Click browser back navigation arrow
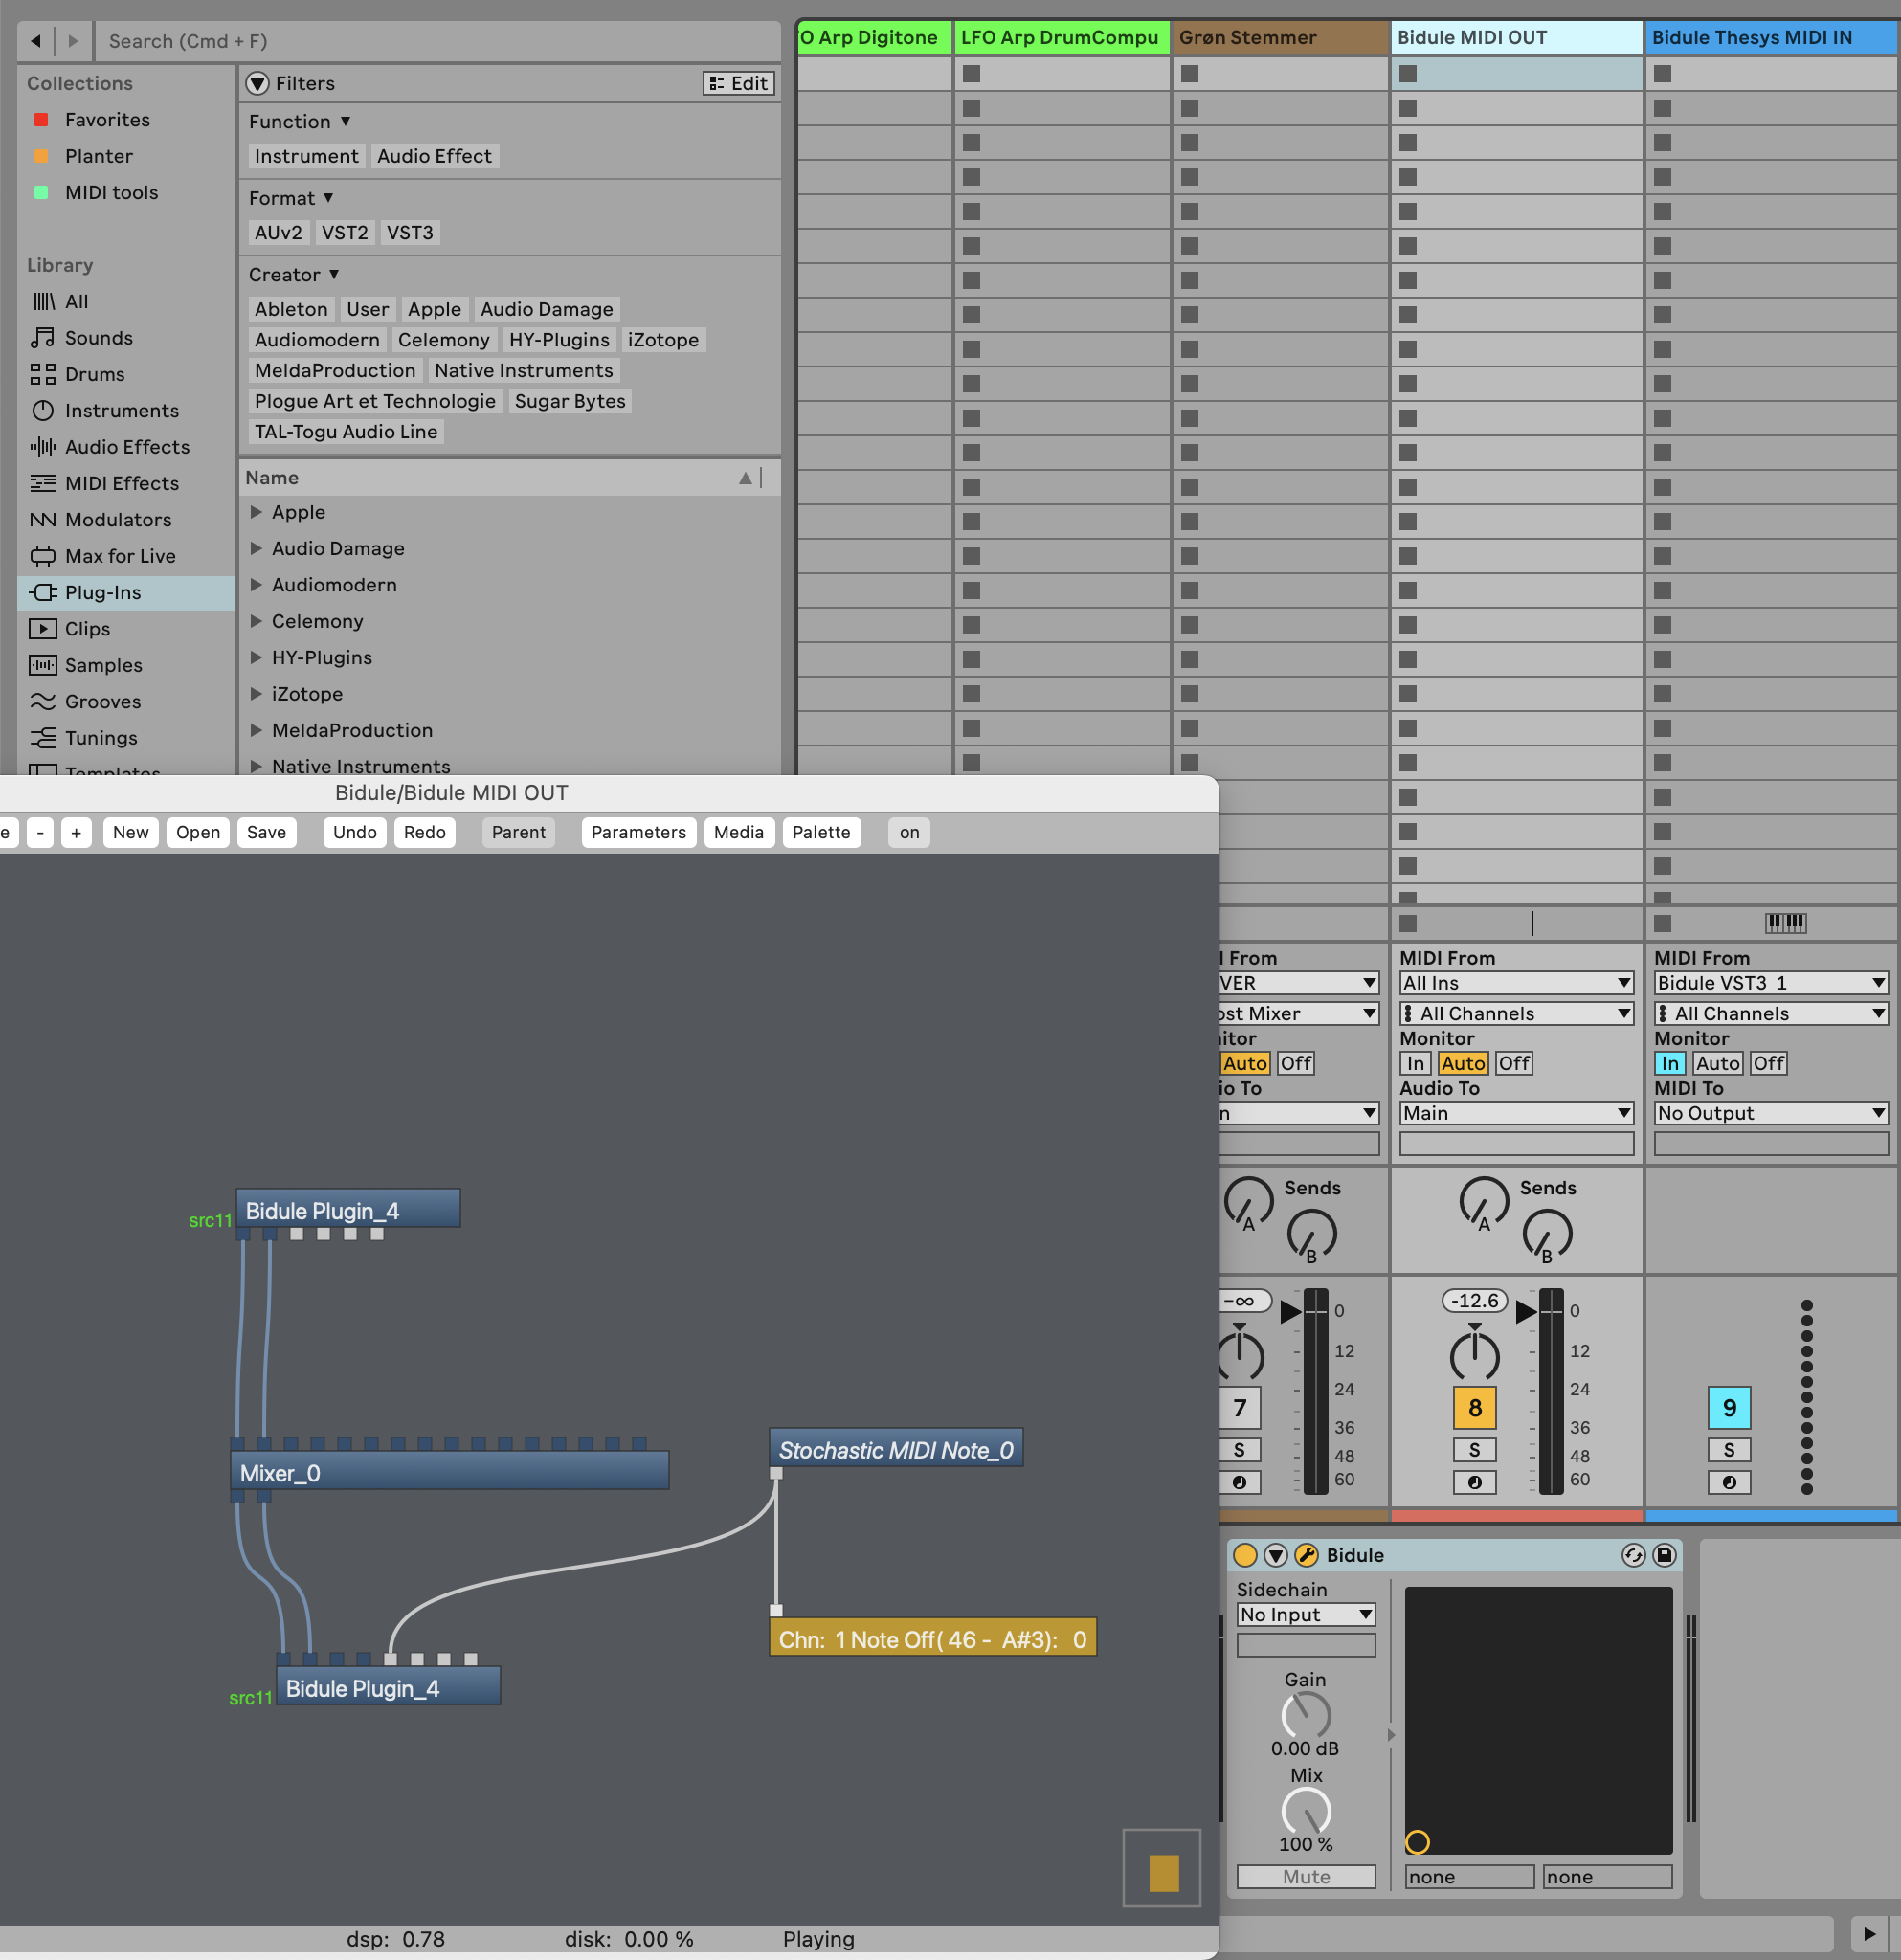 [36, 41]
